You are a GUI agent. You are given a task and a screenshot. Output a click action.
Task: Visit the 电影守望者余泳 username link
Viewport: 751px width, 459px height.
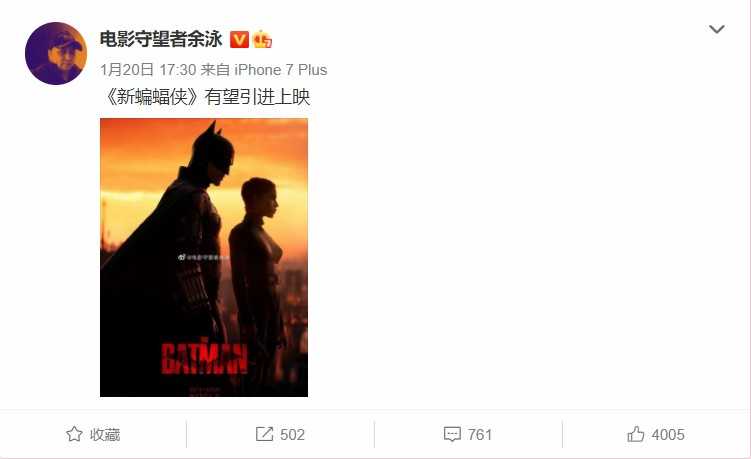click(161, 39)
